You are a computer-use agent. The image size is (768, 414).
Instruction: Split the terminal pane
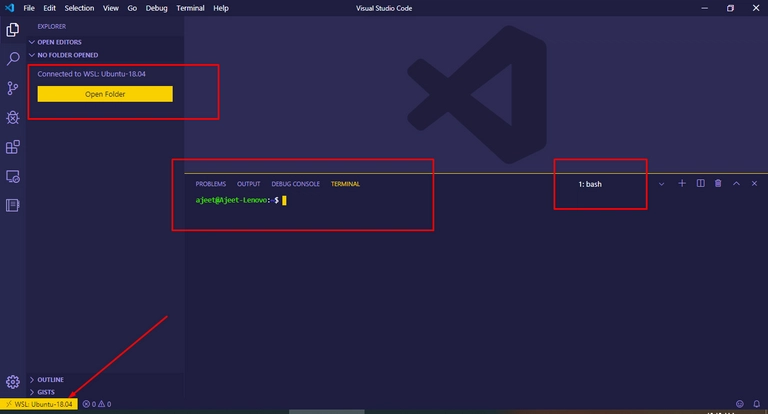point(700,183)
